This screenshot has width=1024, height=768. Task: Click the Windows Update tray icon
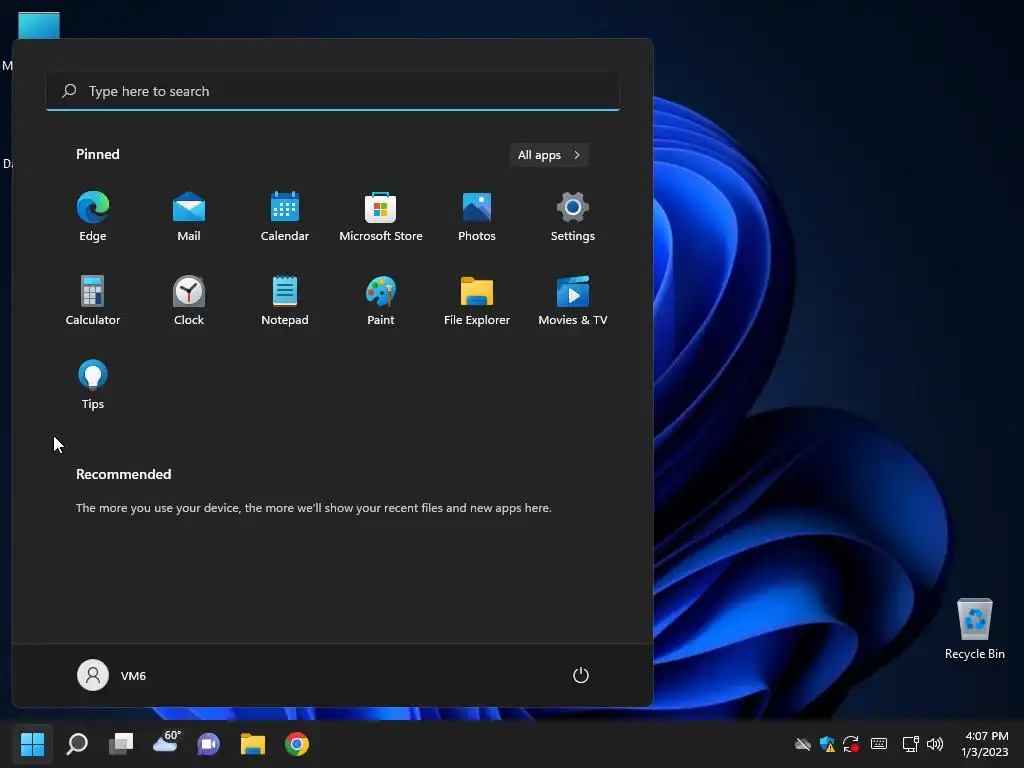pyautogui.click(x=851, y=744)
